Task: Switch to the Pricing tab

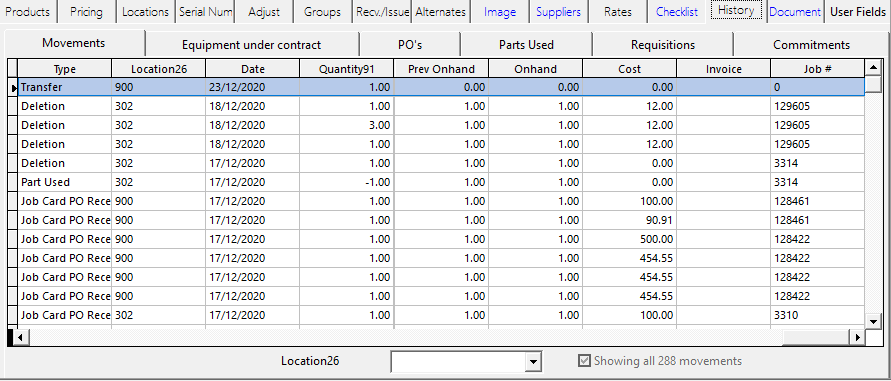Action: [86, 12]
